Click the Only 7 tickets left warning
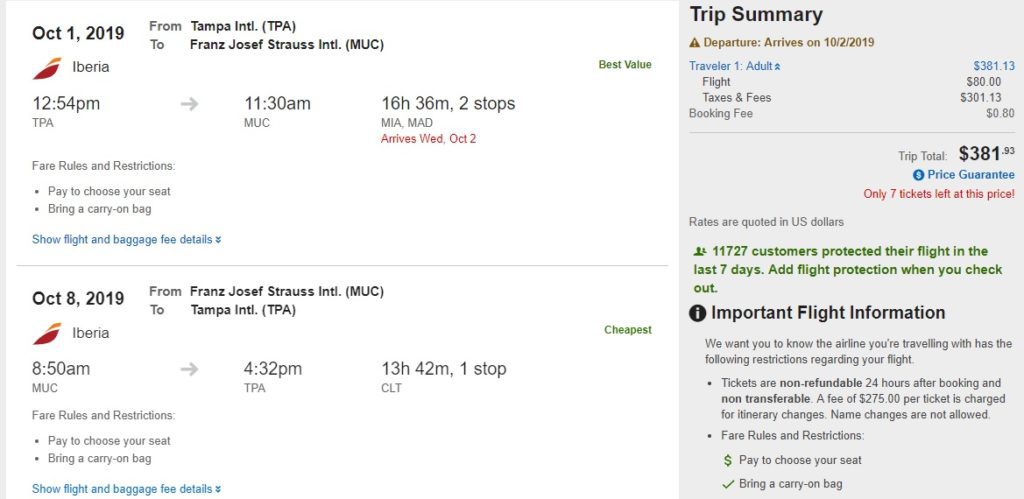 pos(939,193)
